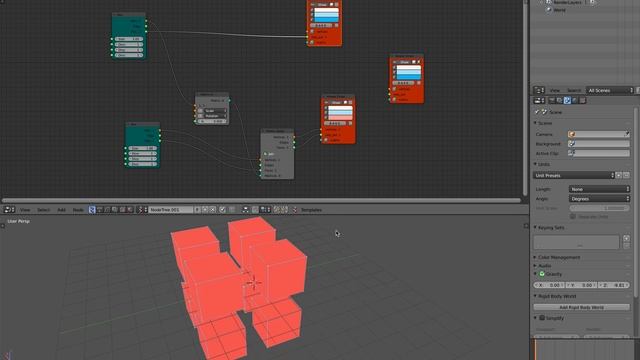
Task: Click the blue color bar on top red node
Action: tap(326, 19)
